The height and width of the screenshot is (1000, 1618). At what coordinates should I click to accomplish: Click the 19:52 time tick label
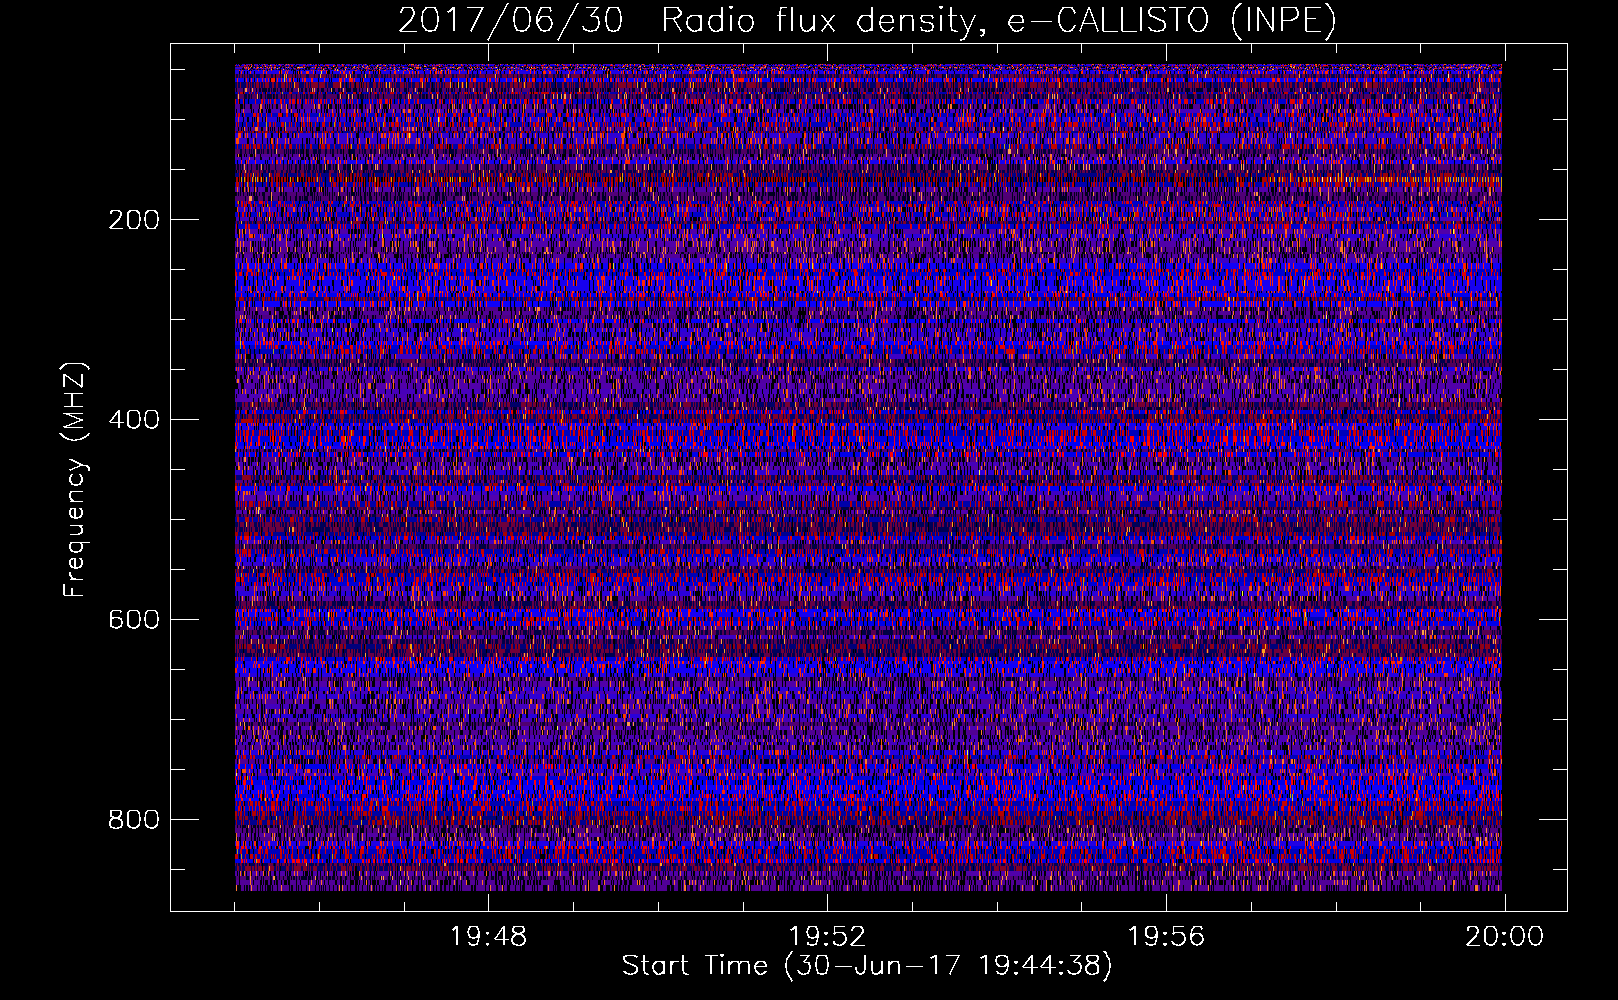point(827,937)
